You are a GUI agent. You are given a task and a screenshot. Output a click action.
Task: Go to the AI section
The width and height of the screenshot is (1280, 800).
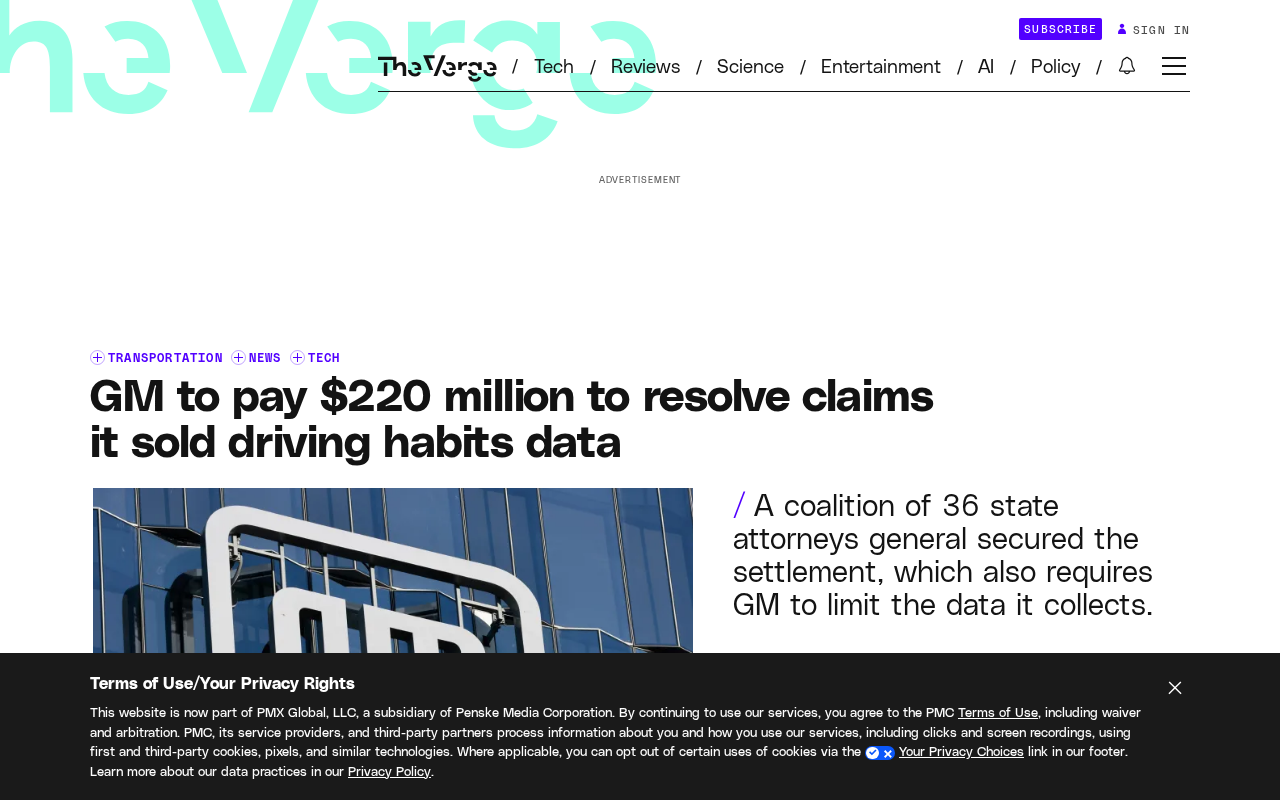click(x=986, y=67)
